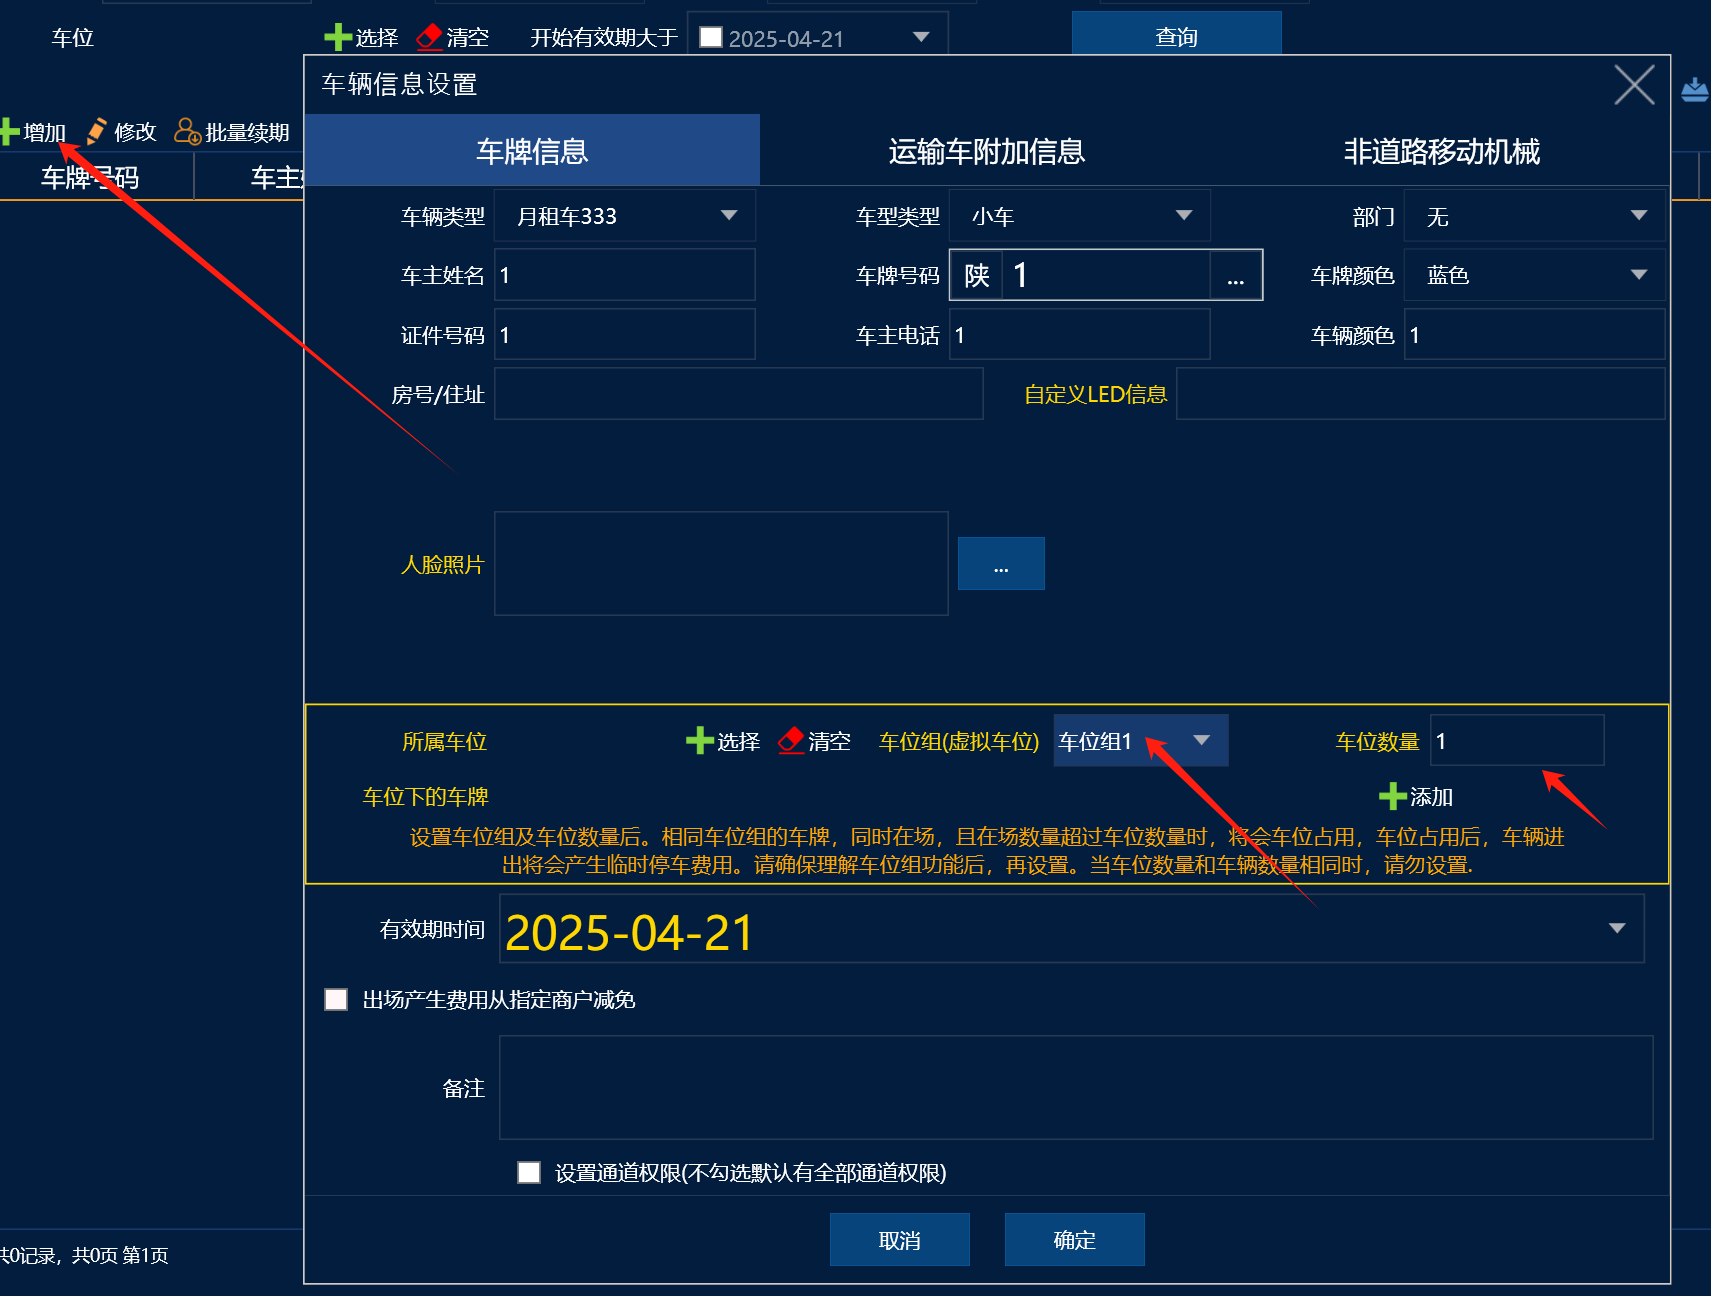Click 车主姓名 input field
The width and height of the screenshot is (1711, 1296).
(624, 275)
